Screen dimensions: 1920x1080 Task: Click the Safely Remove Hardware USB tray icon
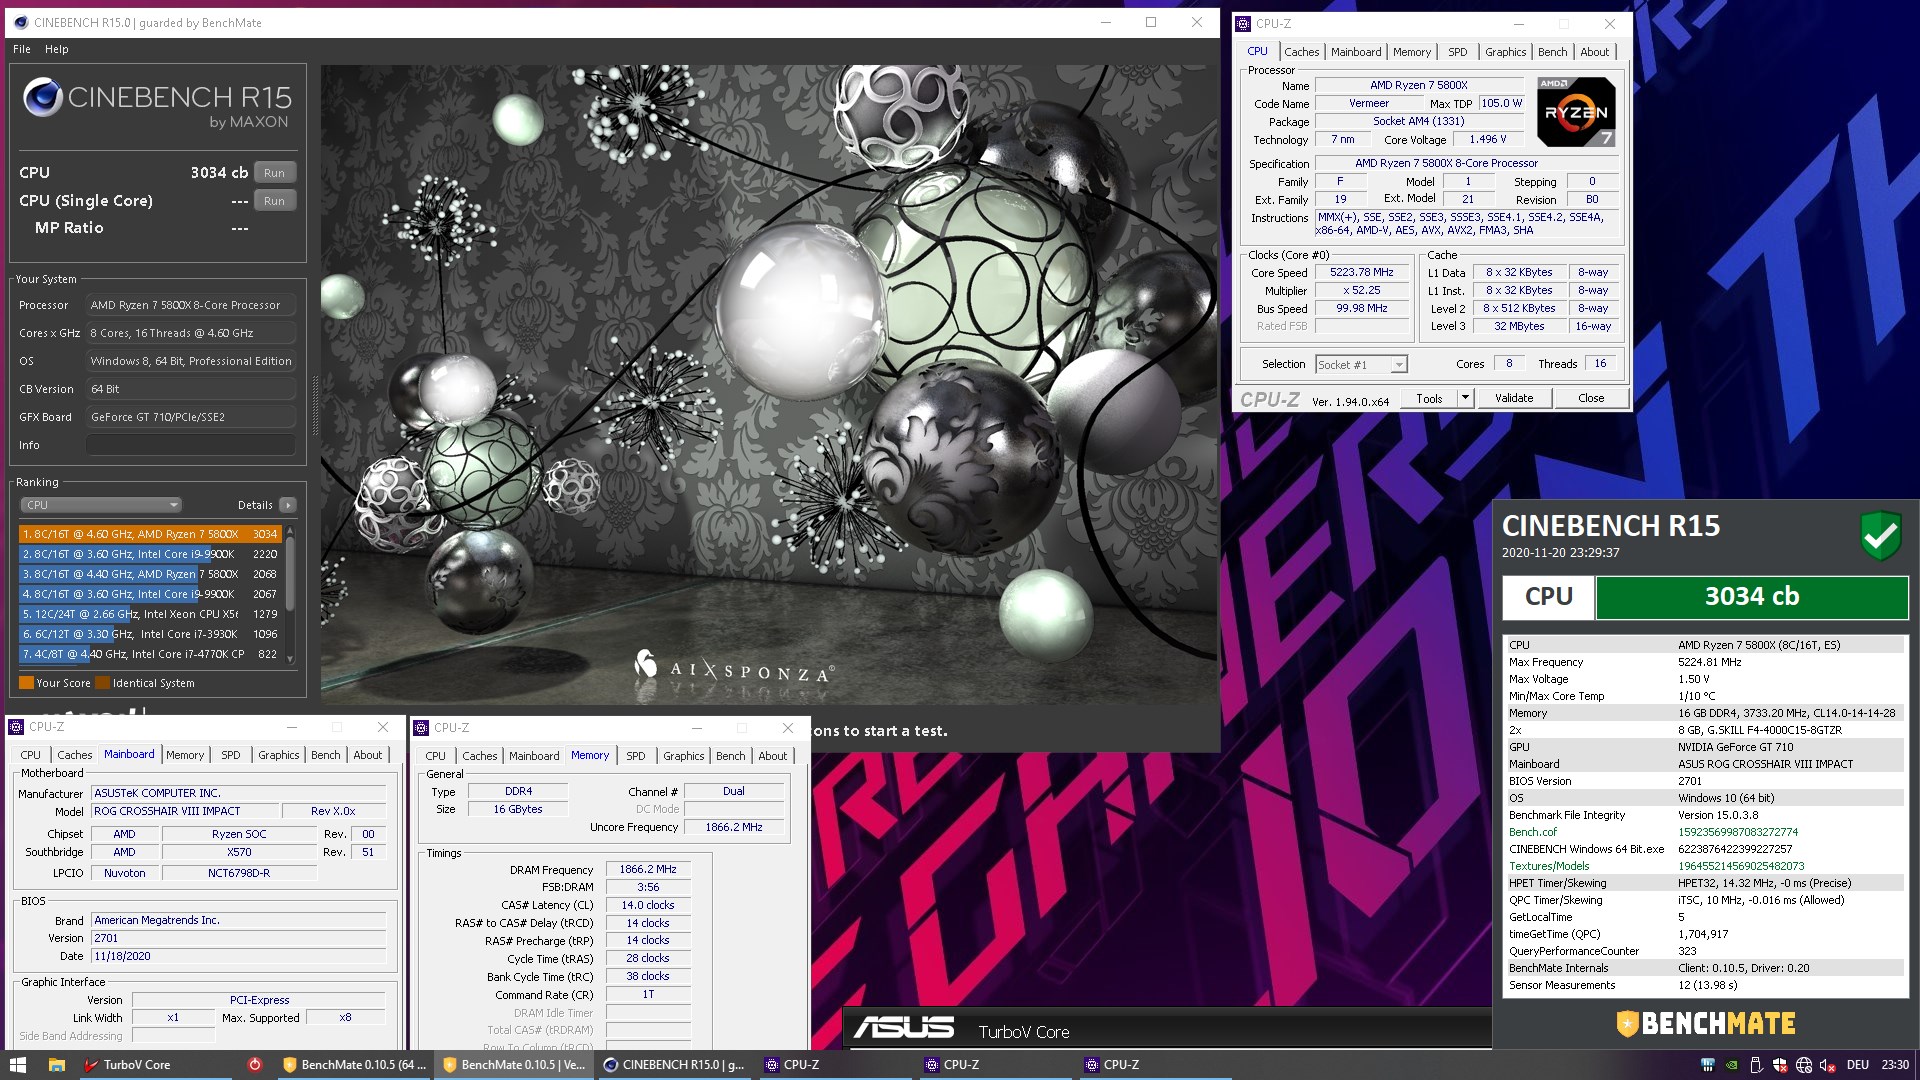point(1756,1065)
